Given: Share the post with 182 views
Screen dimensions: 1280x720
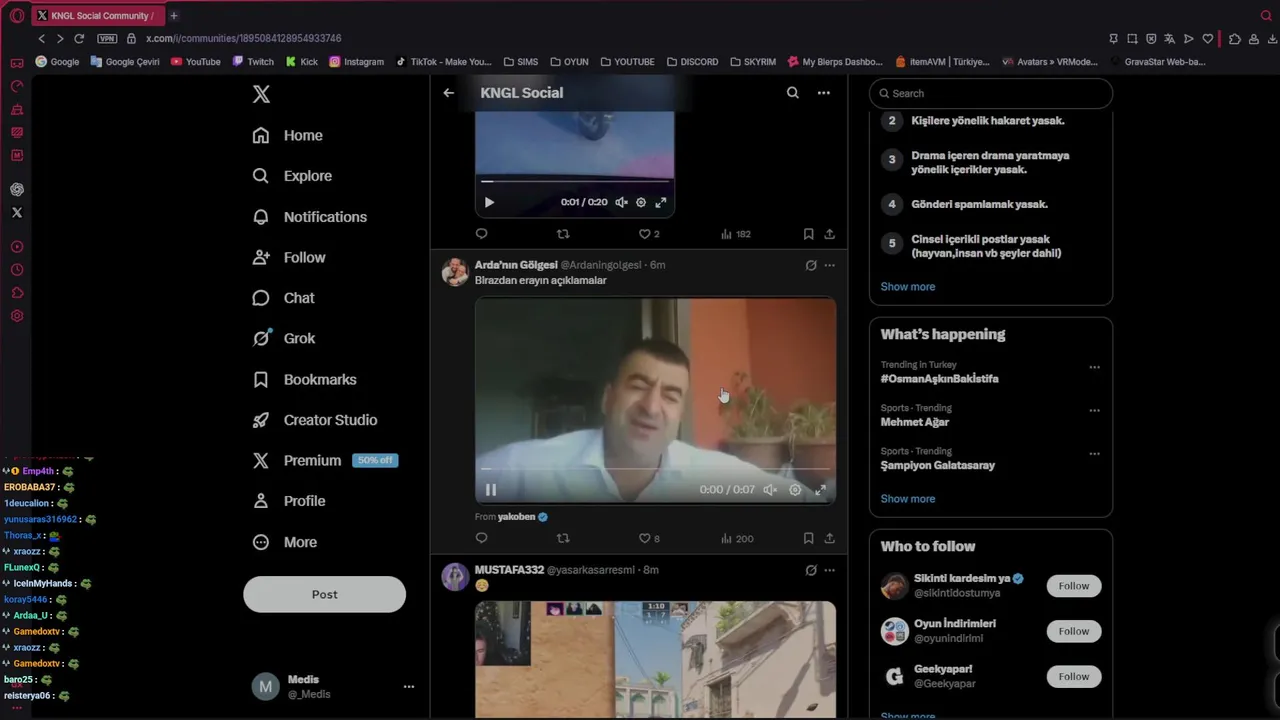Looking at the screenshot, I should (829, 234).
